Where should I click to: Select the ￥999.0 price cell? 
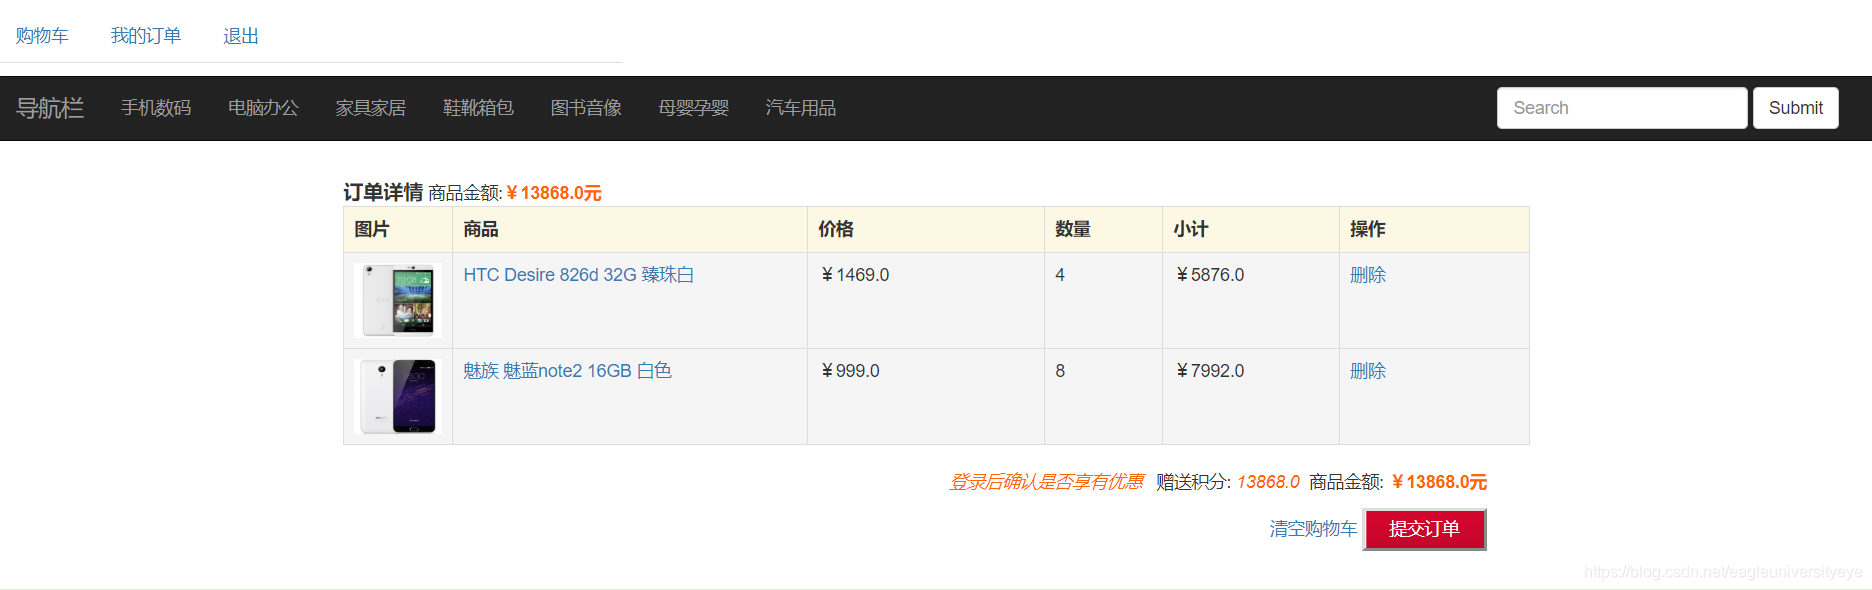coord(926,396)
